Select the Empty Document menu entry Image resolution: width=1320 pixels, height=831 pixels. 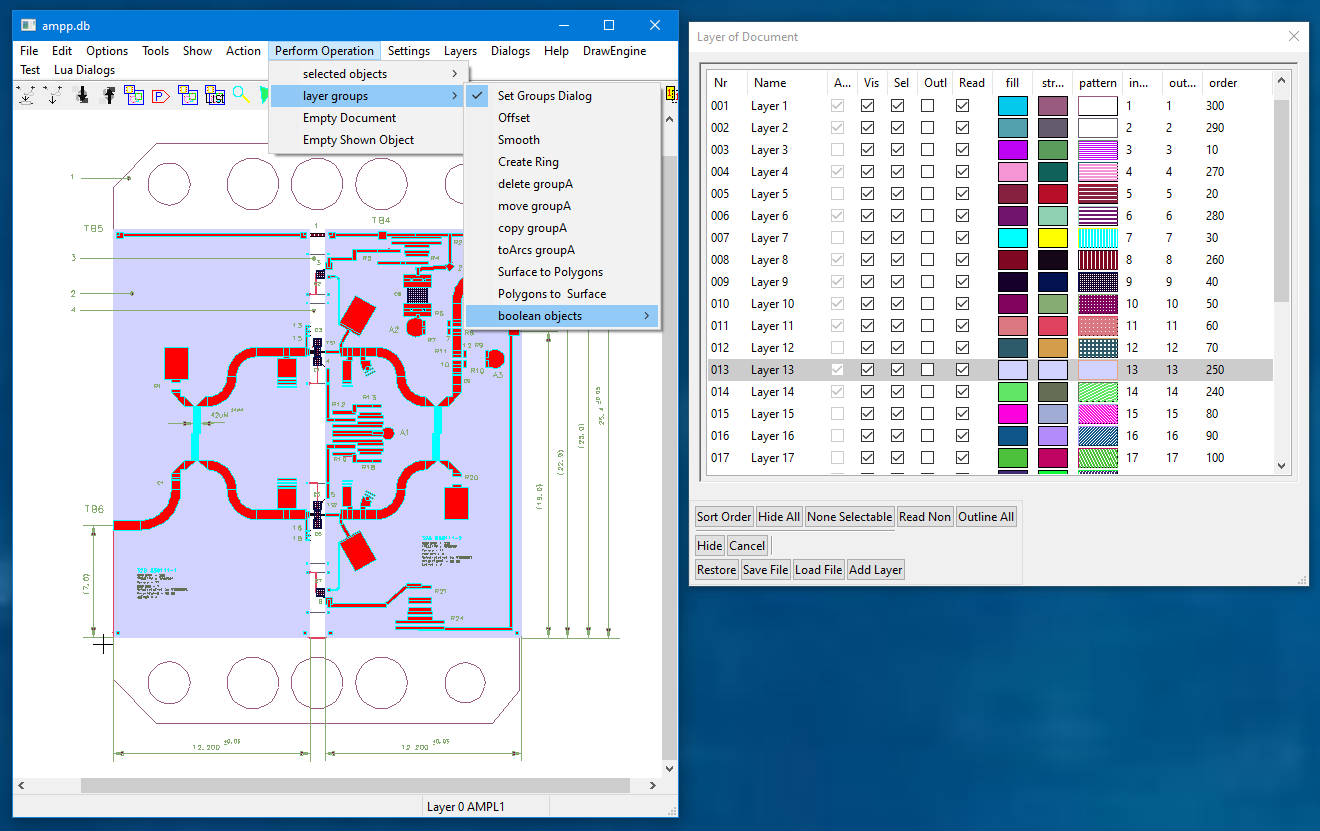coord(349,118)
